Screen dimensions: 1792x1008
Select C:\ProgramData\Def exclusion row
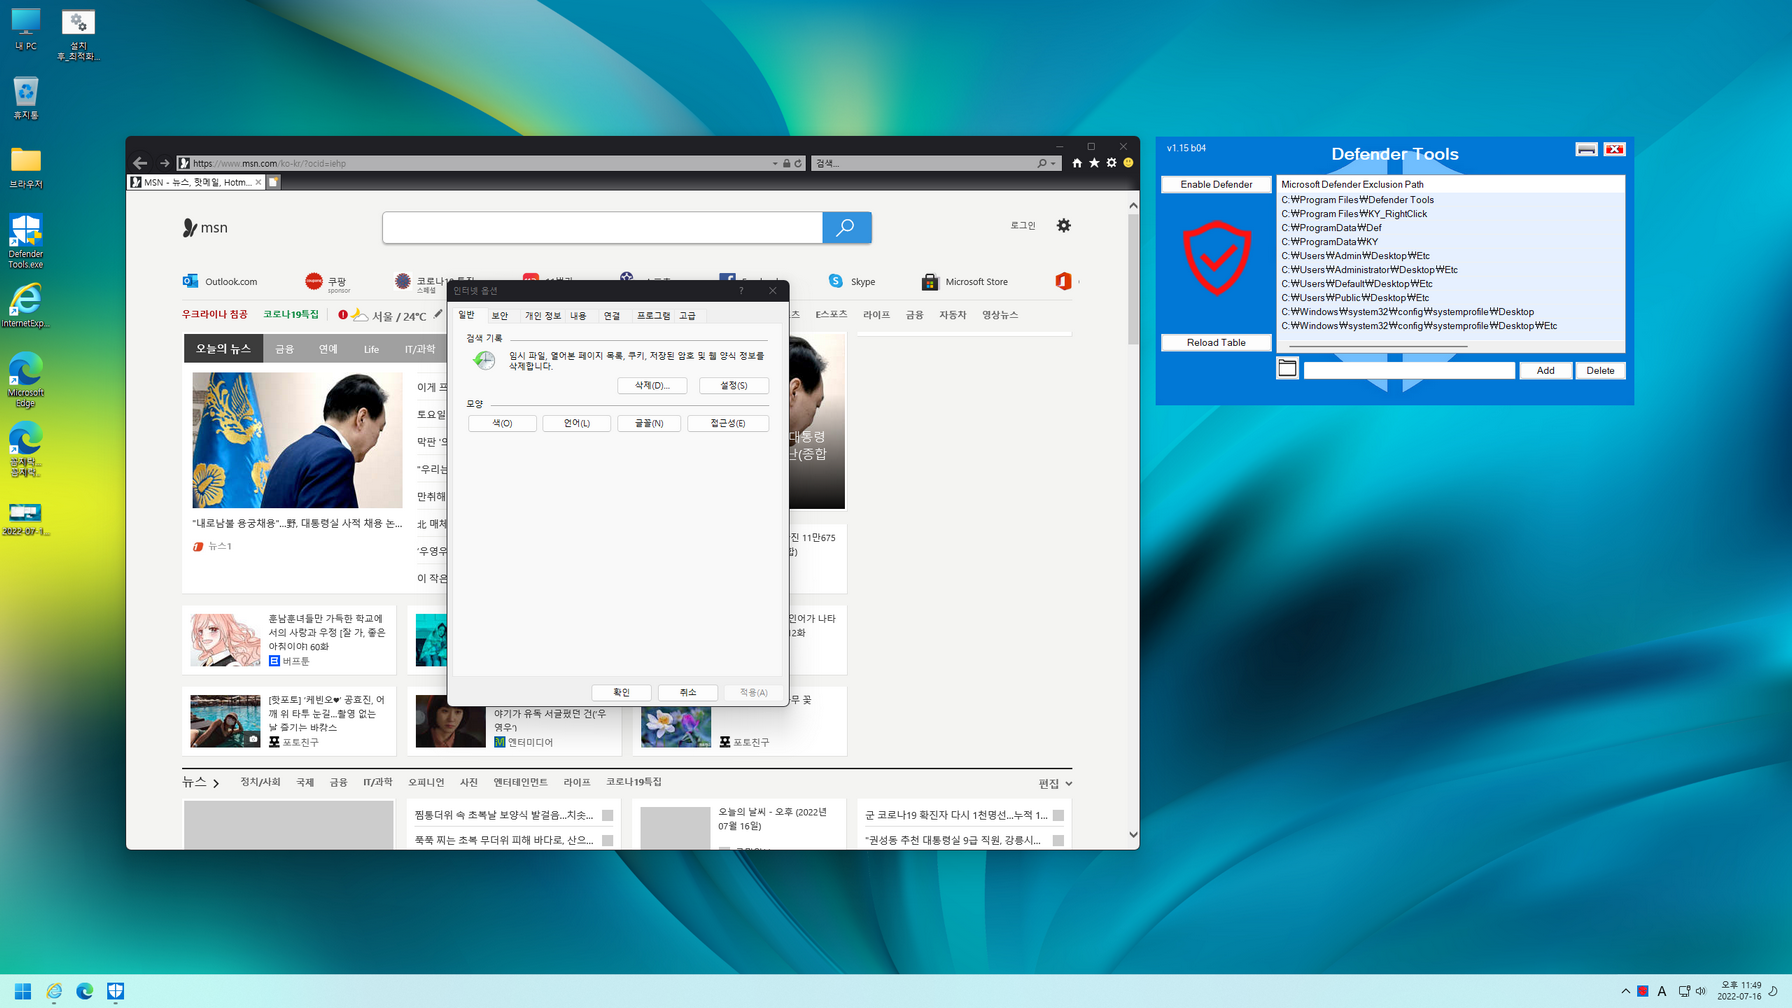point(1450,228)
